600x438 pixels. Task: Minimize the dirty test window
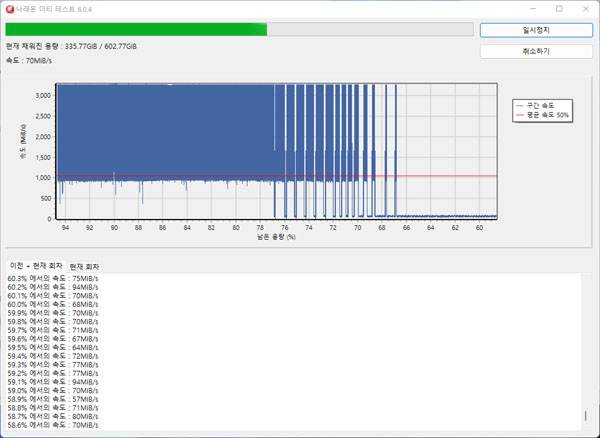[x=529, y=9]
